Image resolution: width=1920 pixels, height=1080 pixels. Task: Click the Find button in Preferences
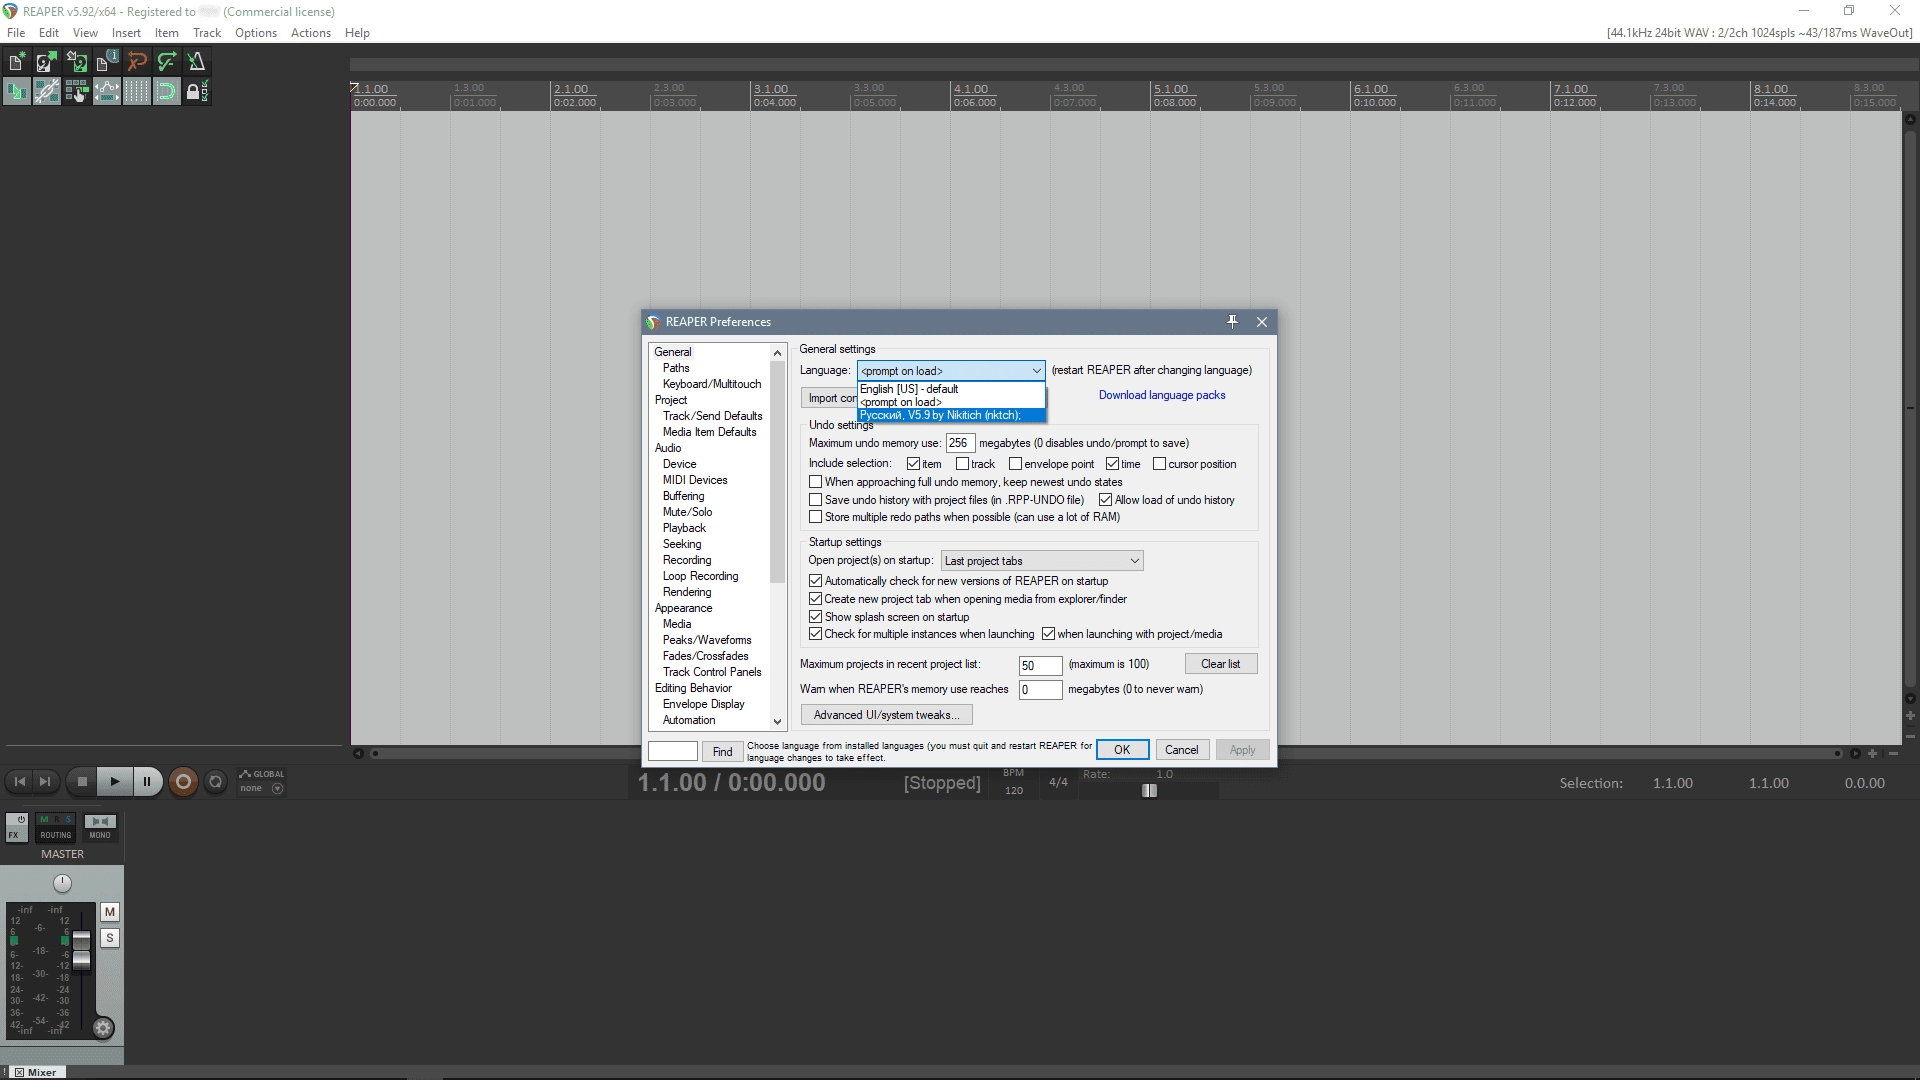click(x=722, y=752)
